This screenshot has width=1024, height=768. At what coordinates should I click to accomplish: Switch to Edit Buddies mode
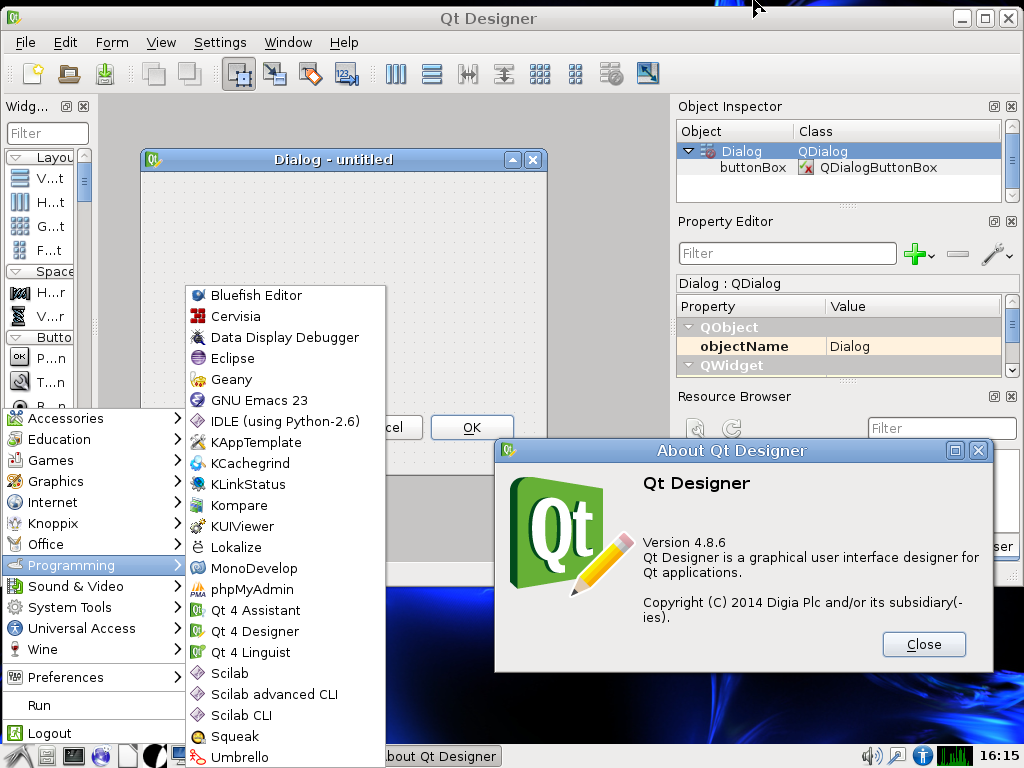(311, 73)
